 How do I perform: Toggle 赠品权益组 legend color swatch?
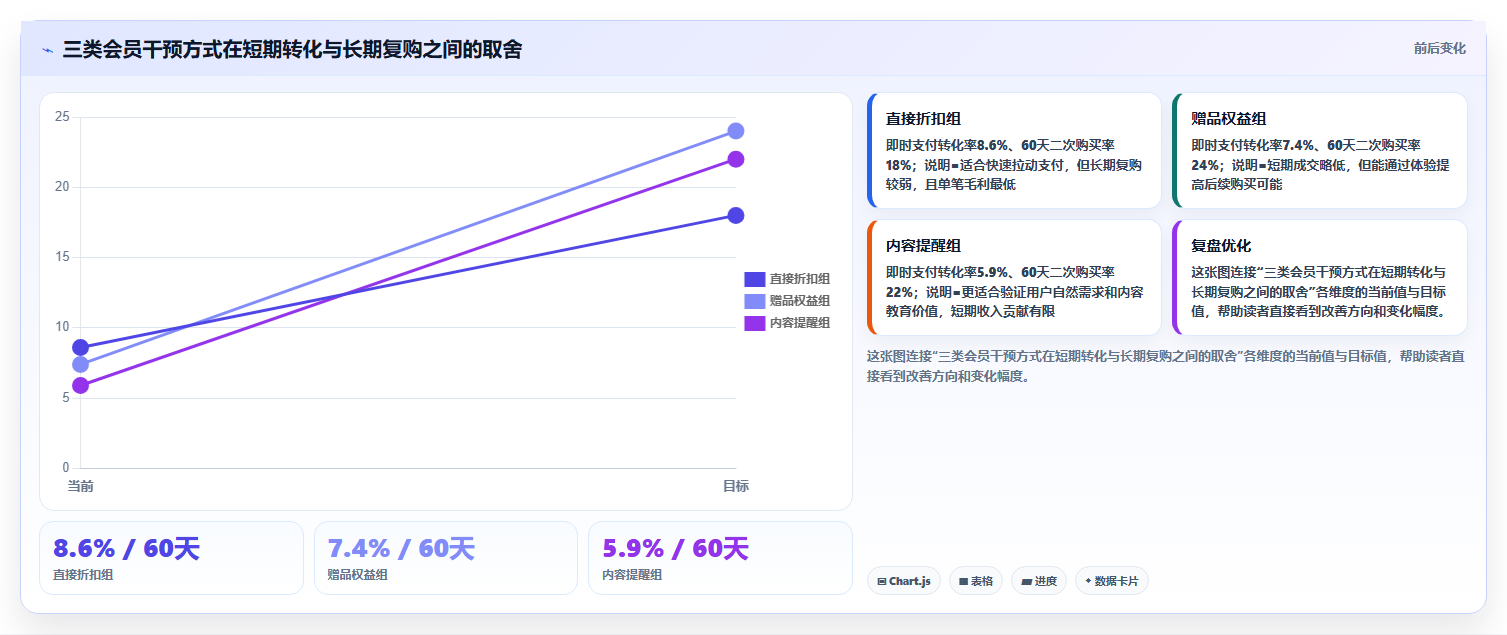tap(754, 301)
